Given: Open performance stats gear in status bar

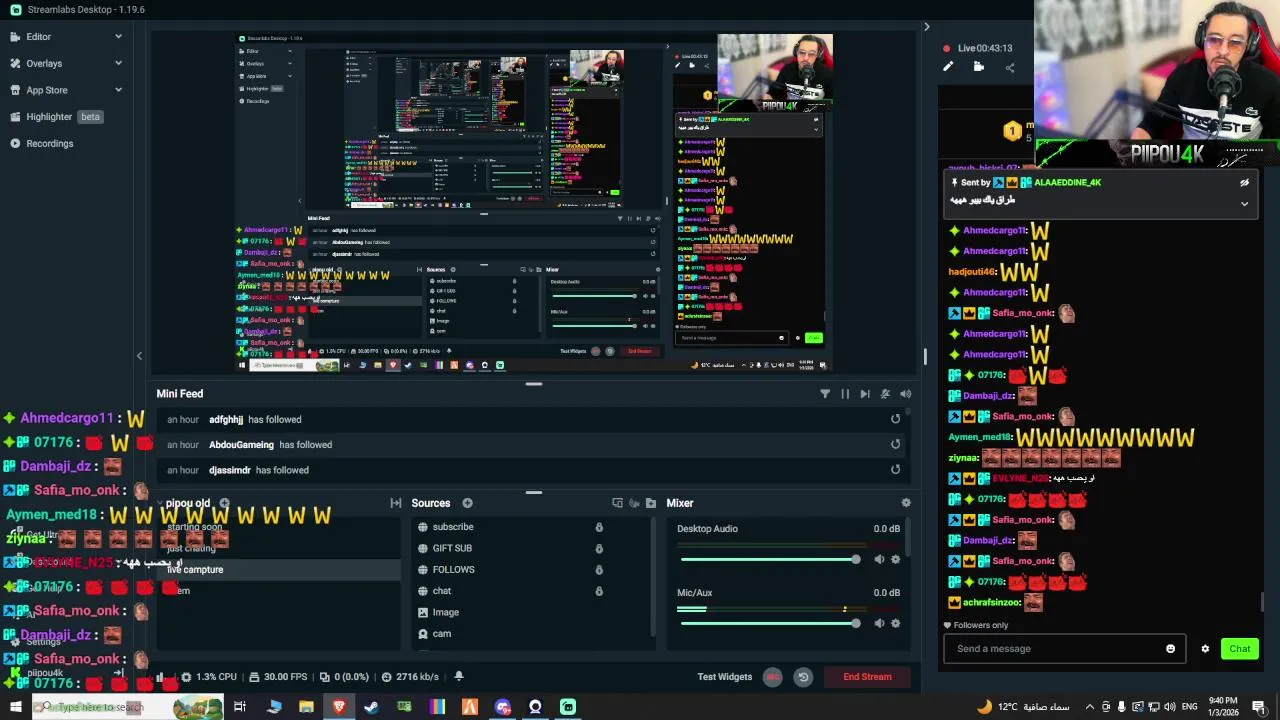Looking at the screenshot, I should tap(186, 677).
